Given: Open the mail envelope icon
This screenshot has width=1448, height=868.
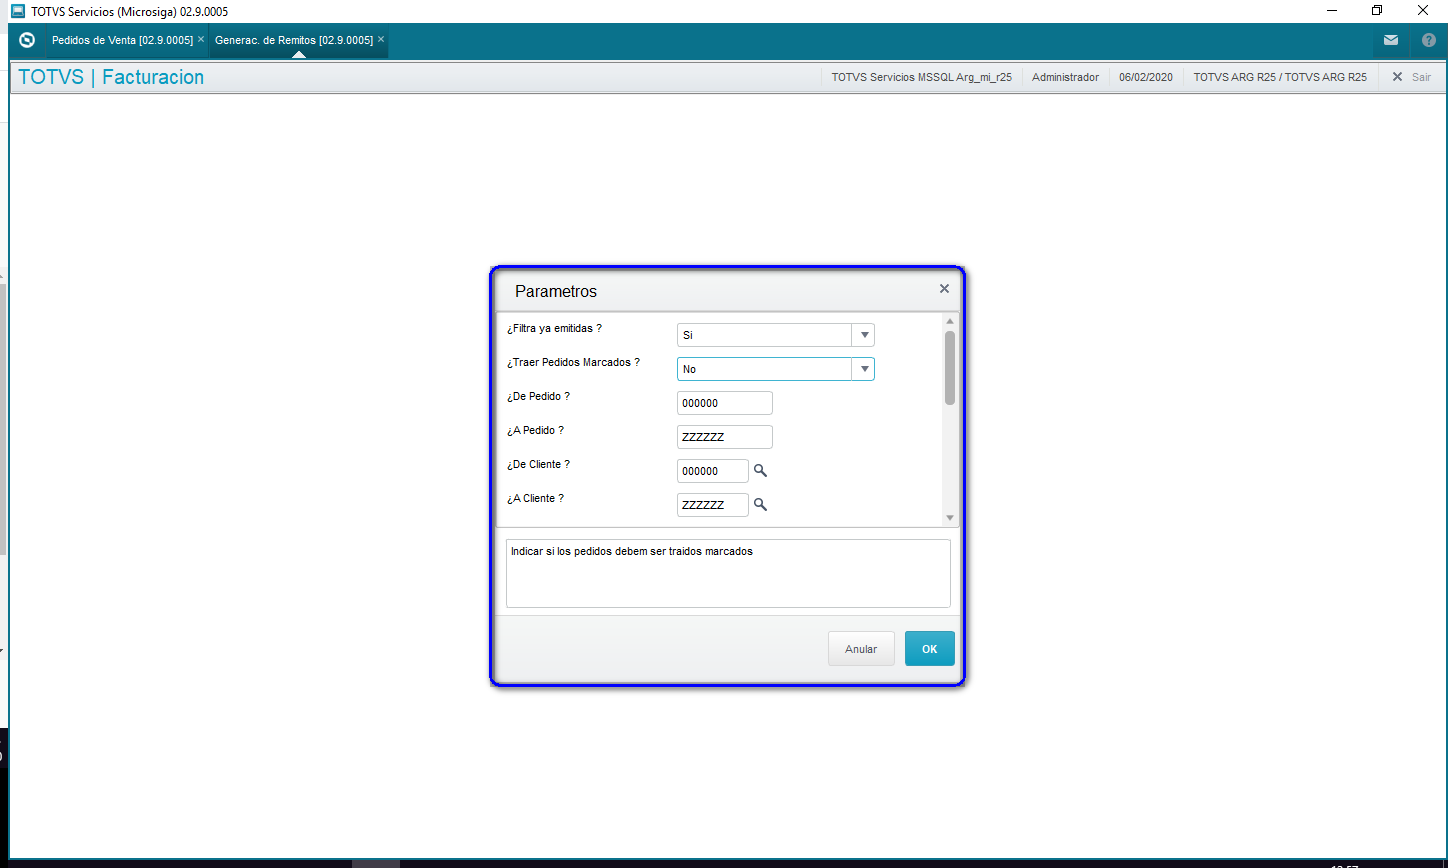Looking at the screenshot, I should [x=1391, y=40].
